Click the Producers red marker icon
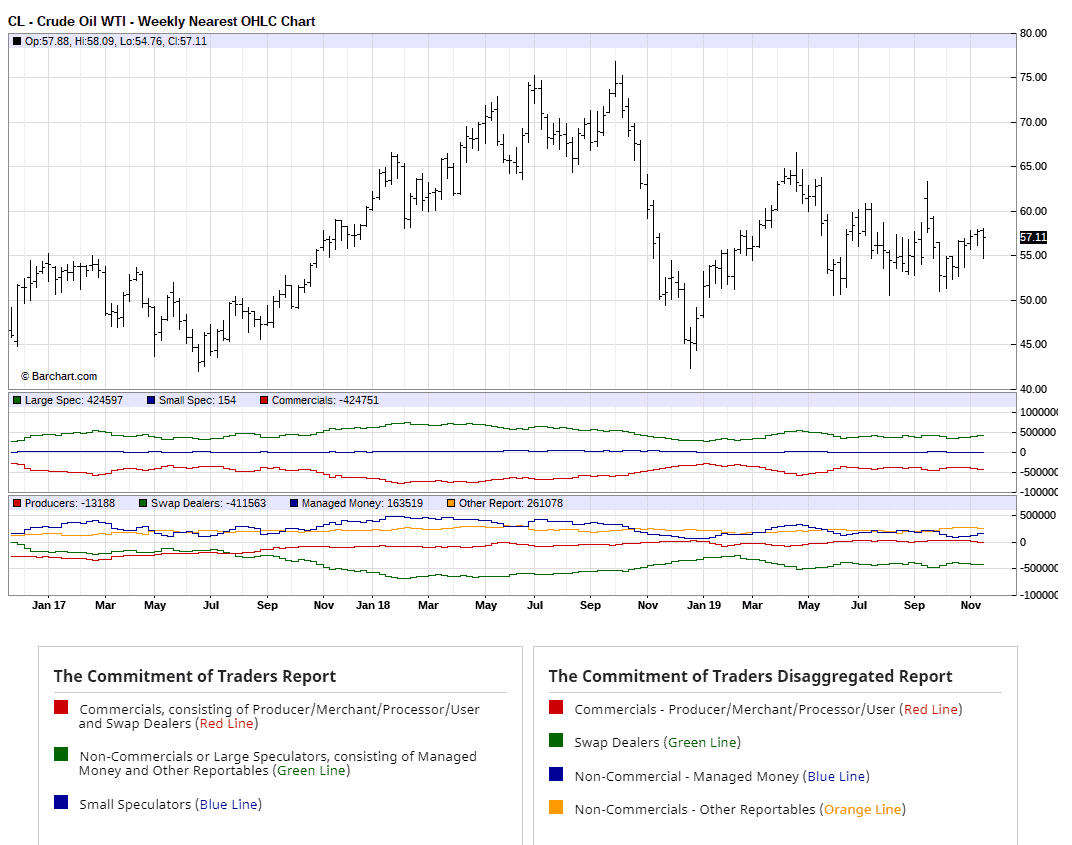Viewport: 1072px width, 845px height. 17,503
